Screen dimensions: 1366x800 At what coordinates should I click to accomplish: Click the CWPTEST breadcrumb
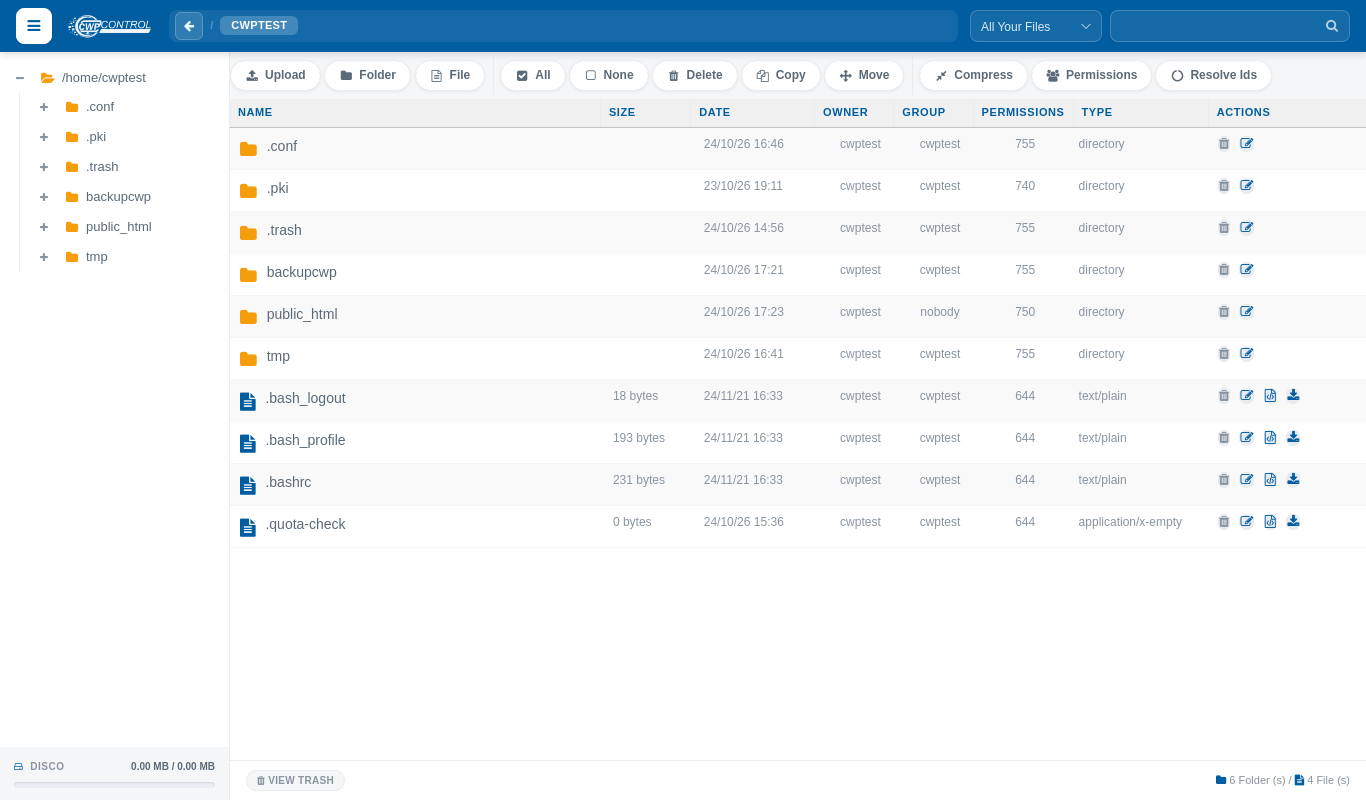point(259,26)
